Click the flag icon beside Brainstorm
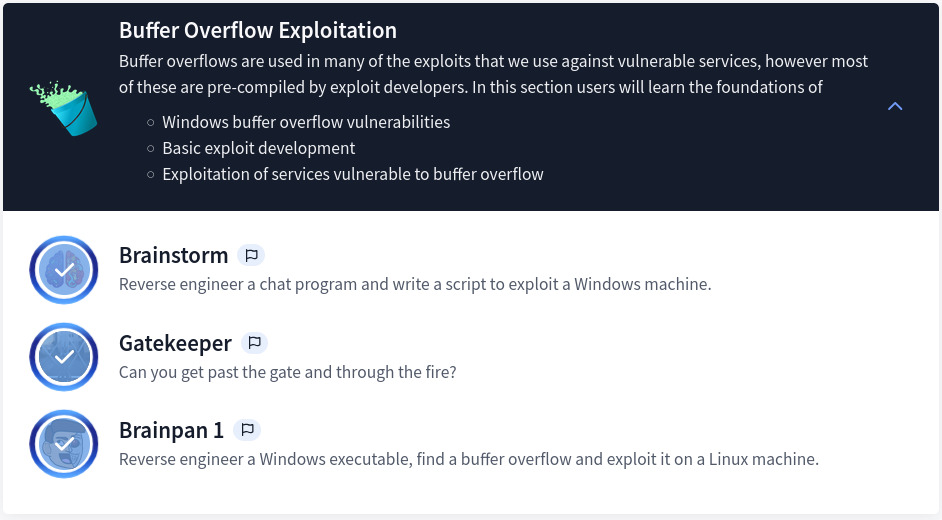942x520 pixels. [251, 255]
